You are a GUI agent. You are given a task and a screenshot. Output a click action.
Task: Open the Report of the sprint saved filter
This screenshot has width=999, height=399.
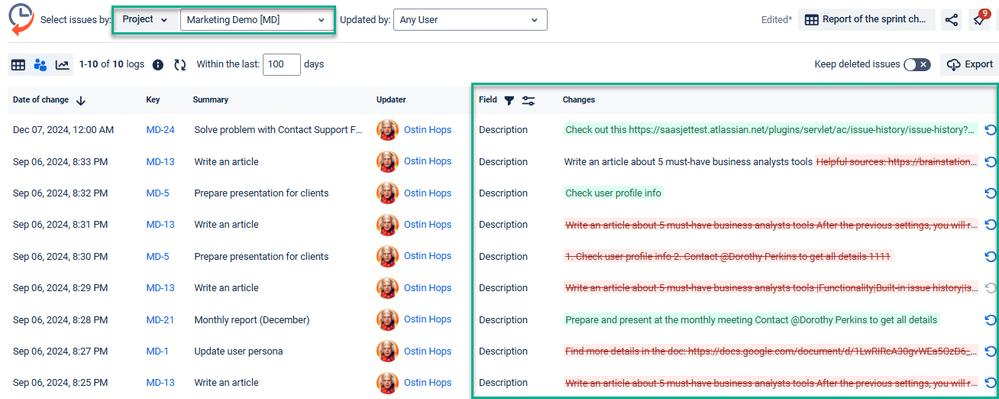coord(866,20)
